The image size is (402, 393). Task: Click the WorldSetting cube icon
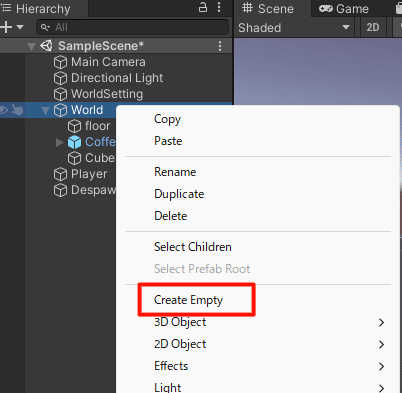(60, 94)
